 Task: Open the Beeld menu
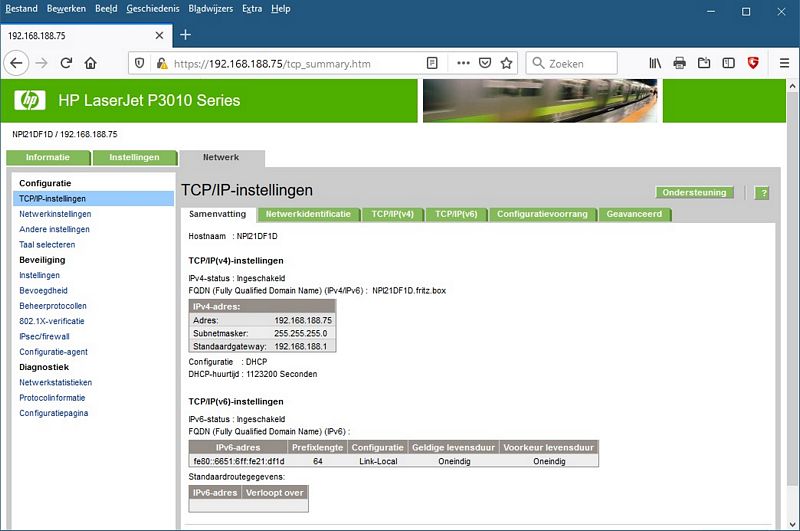click(106, 9)
